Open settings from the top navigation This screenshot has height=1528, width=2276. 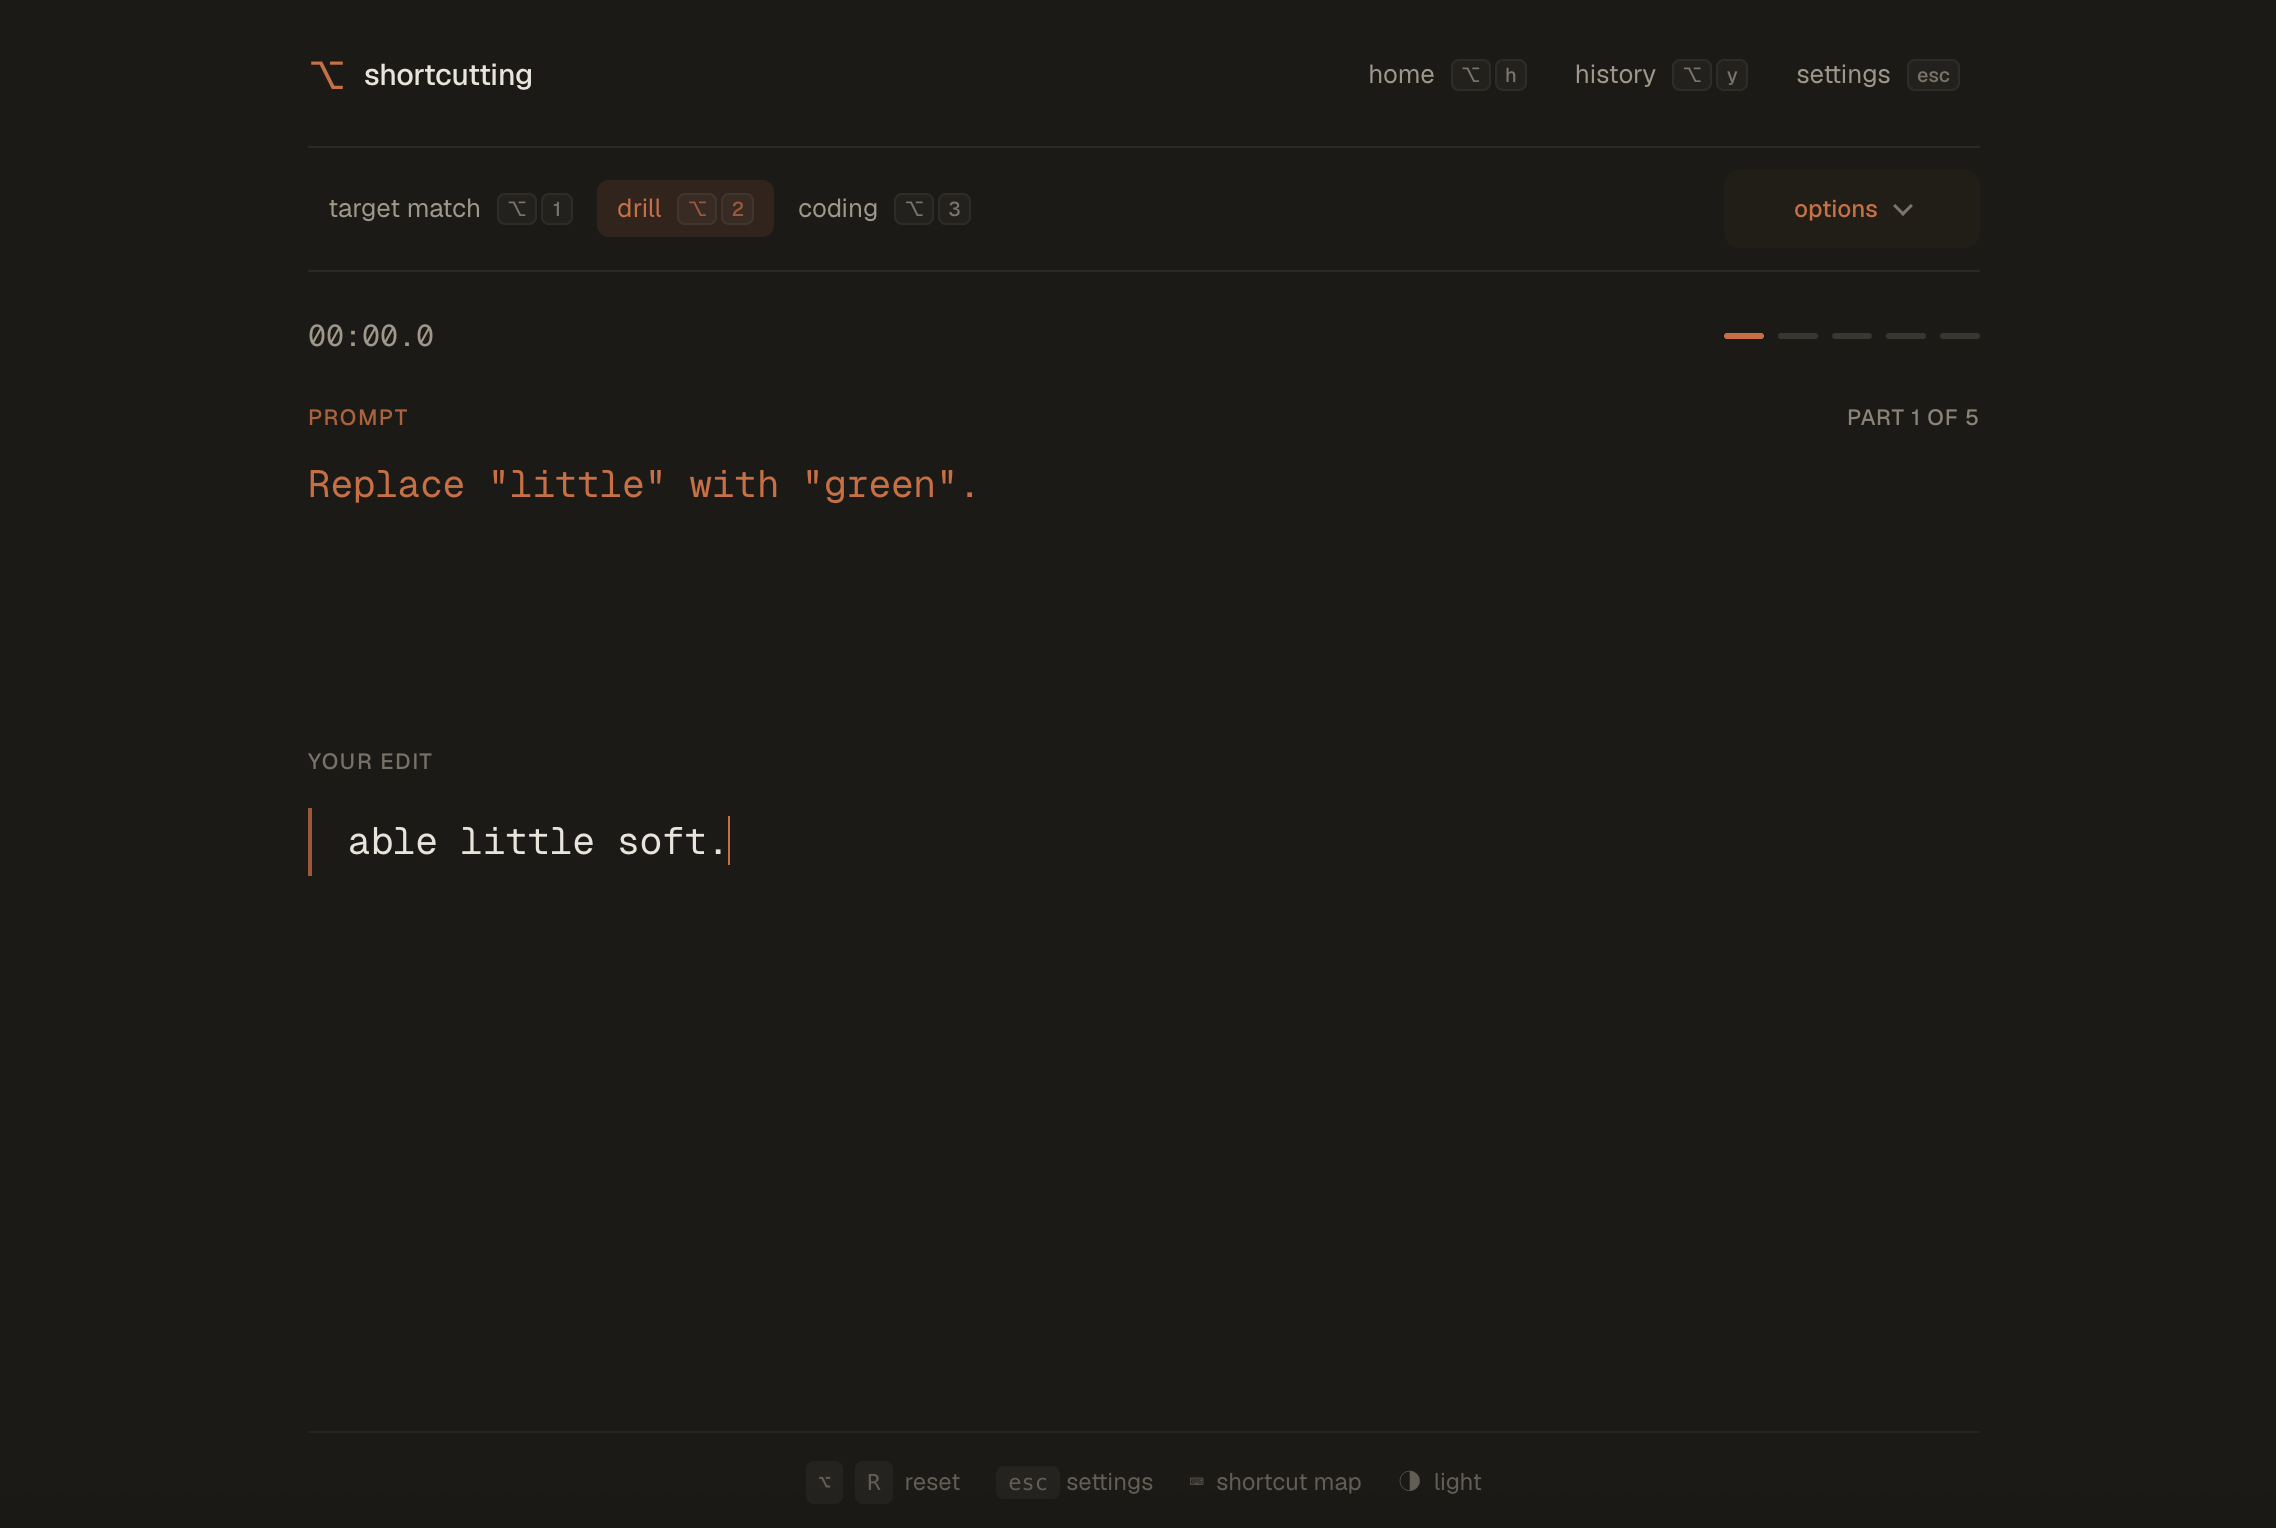(x=1843, y=75)
